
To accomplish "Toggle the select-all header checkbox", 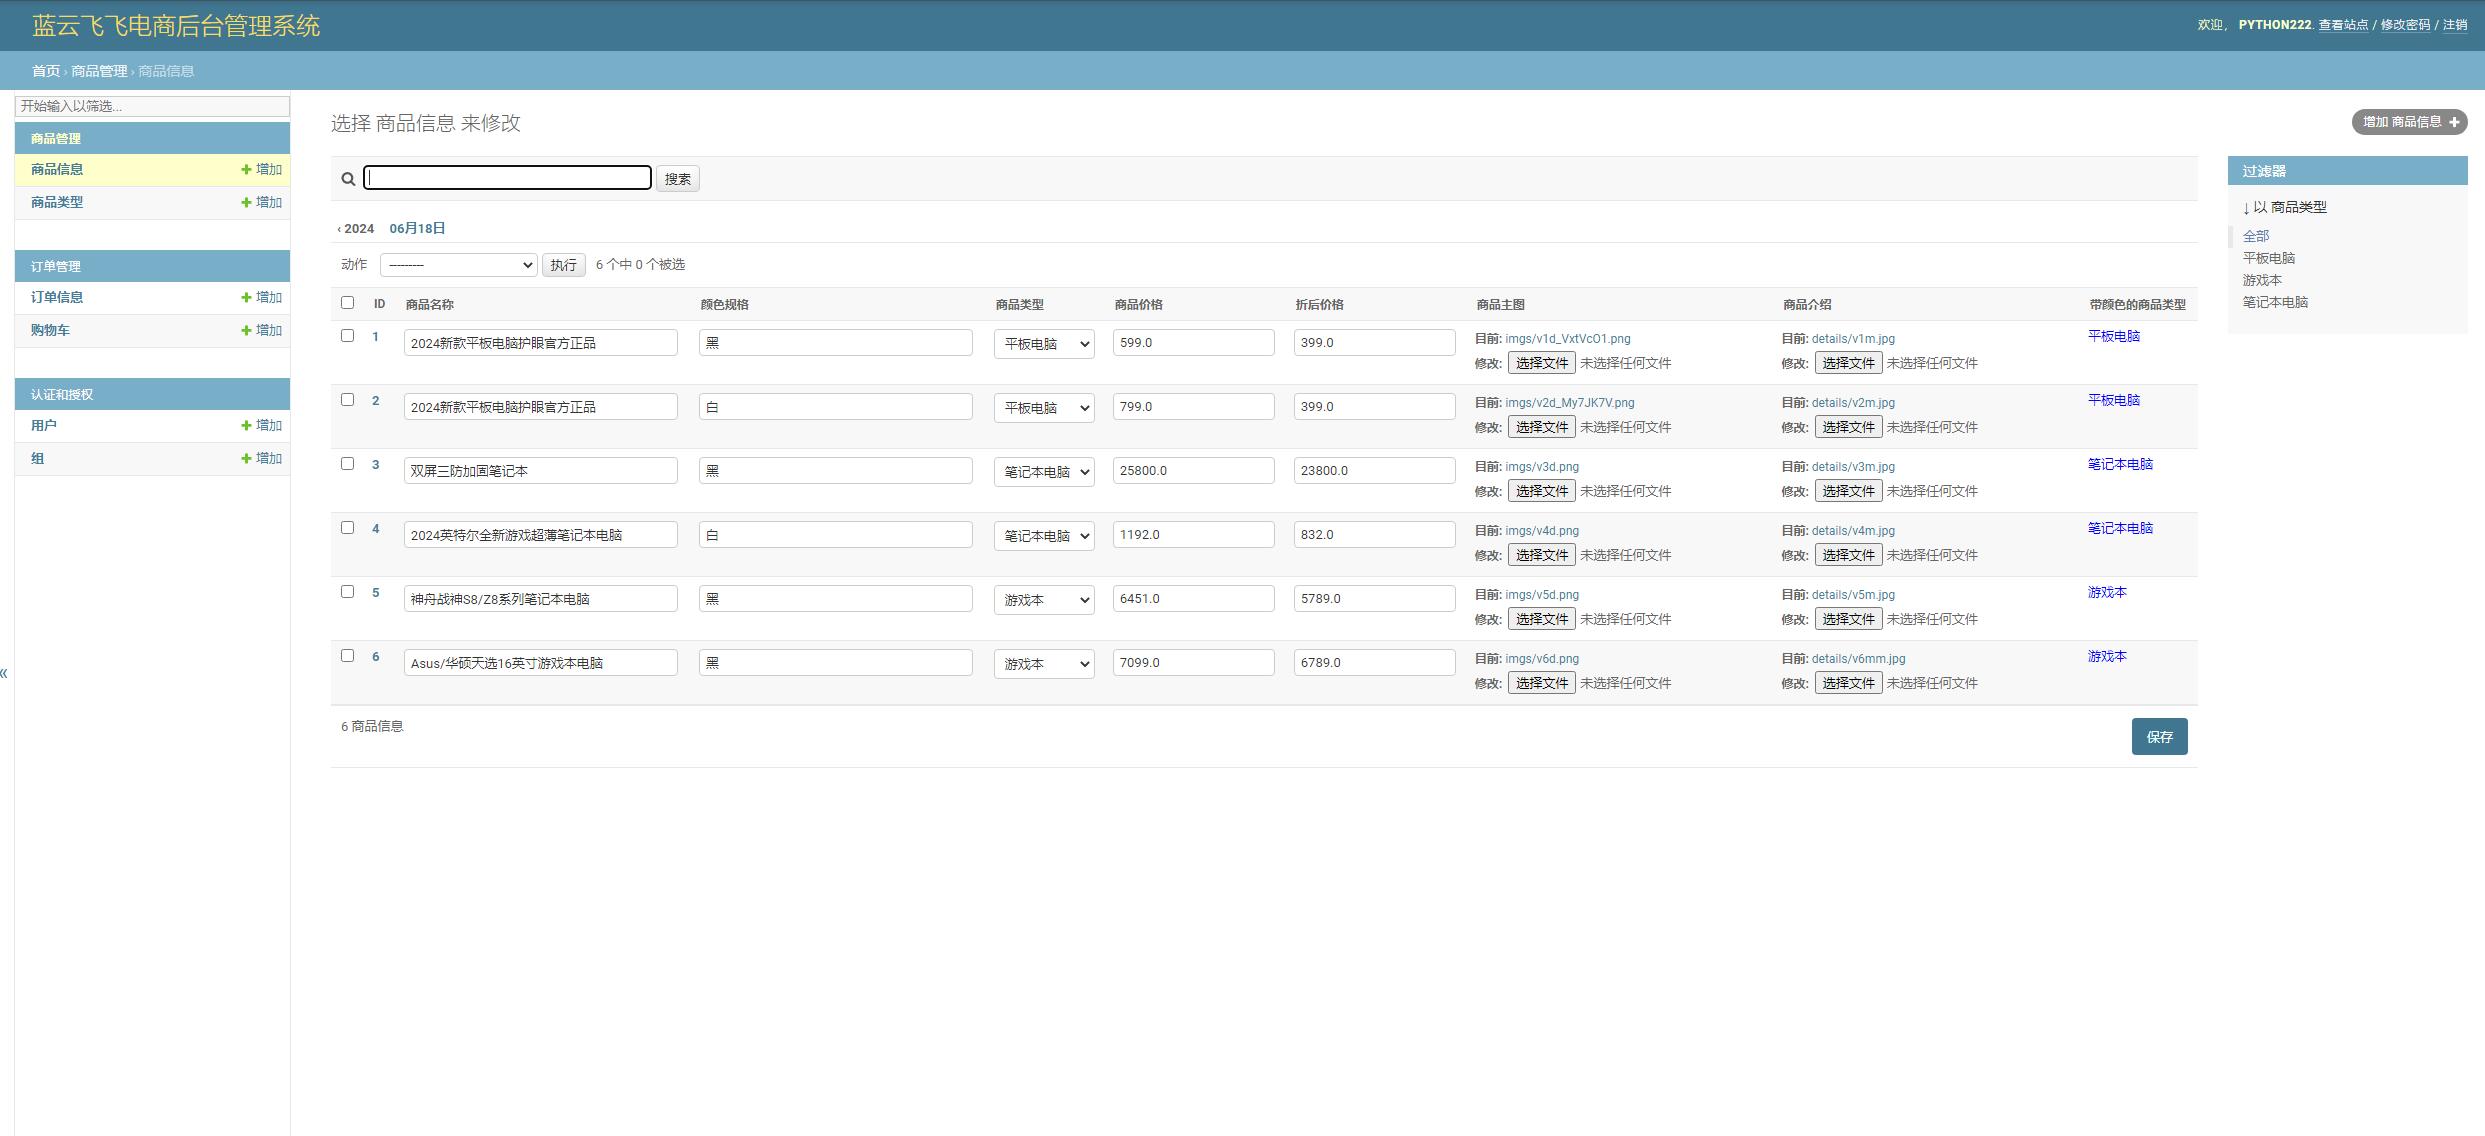I will pyautogui.click(x=347, y=303).
